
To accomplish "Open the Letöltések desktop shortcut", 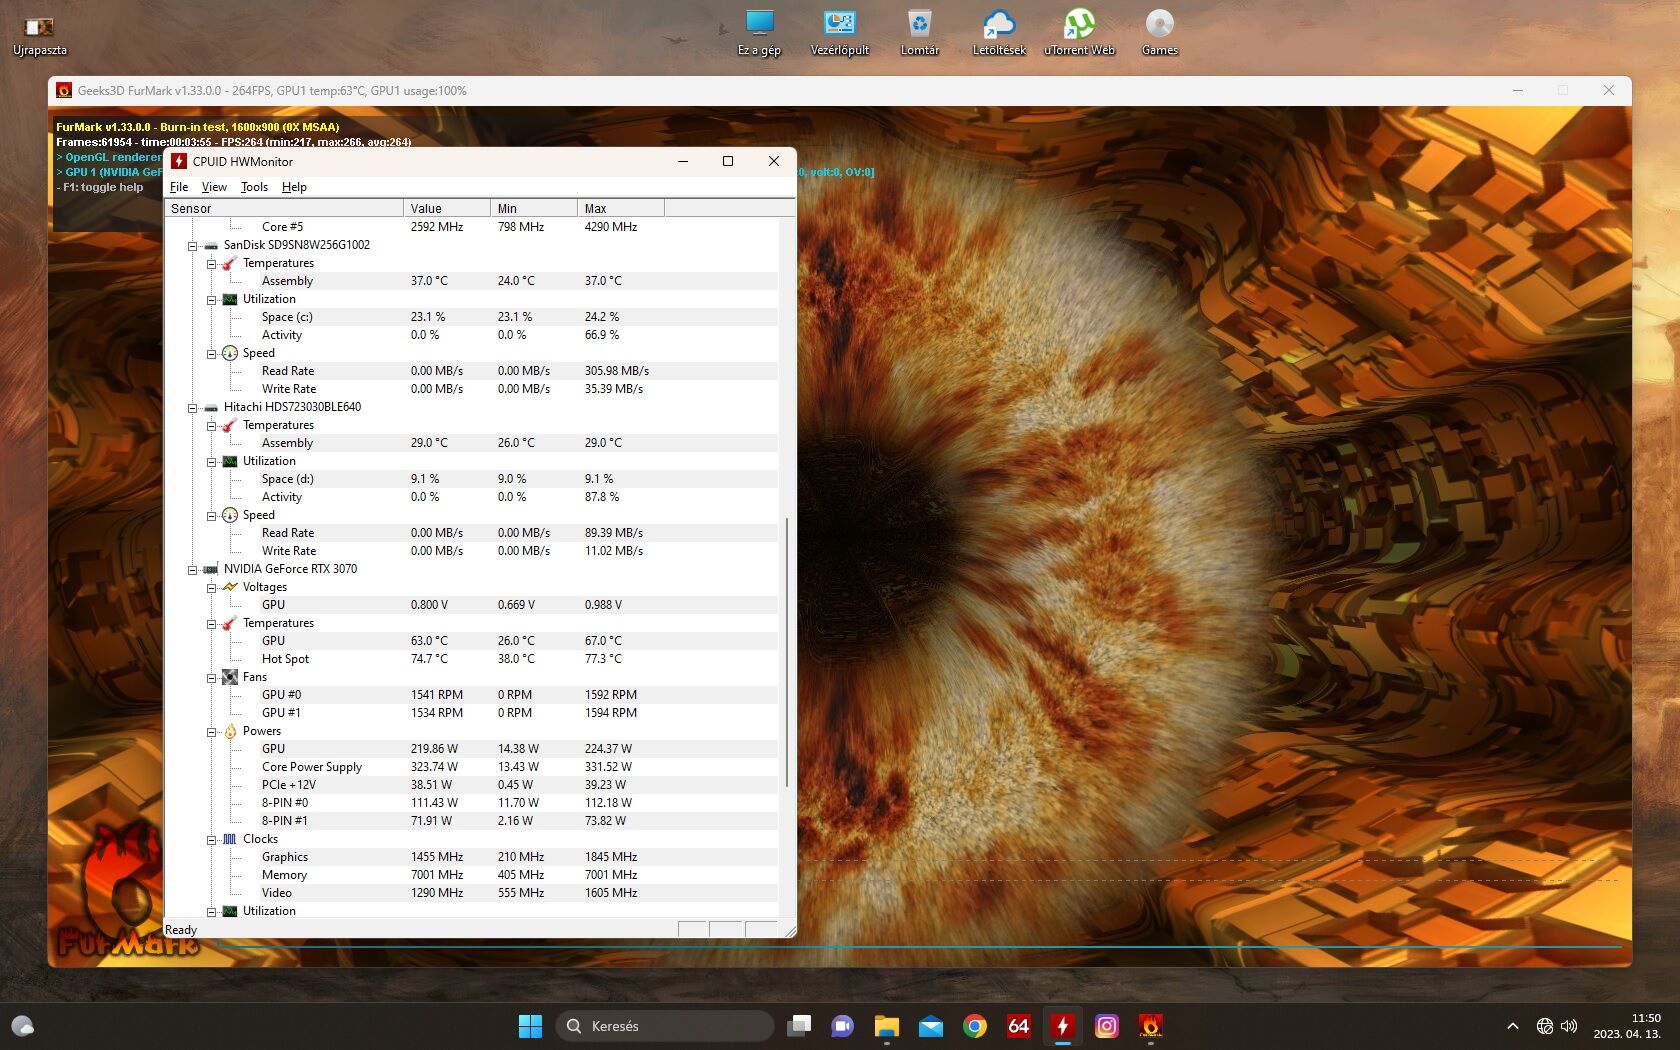I will (x=999, y=33).
